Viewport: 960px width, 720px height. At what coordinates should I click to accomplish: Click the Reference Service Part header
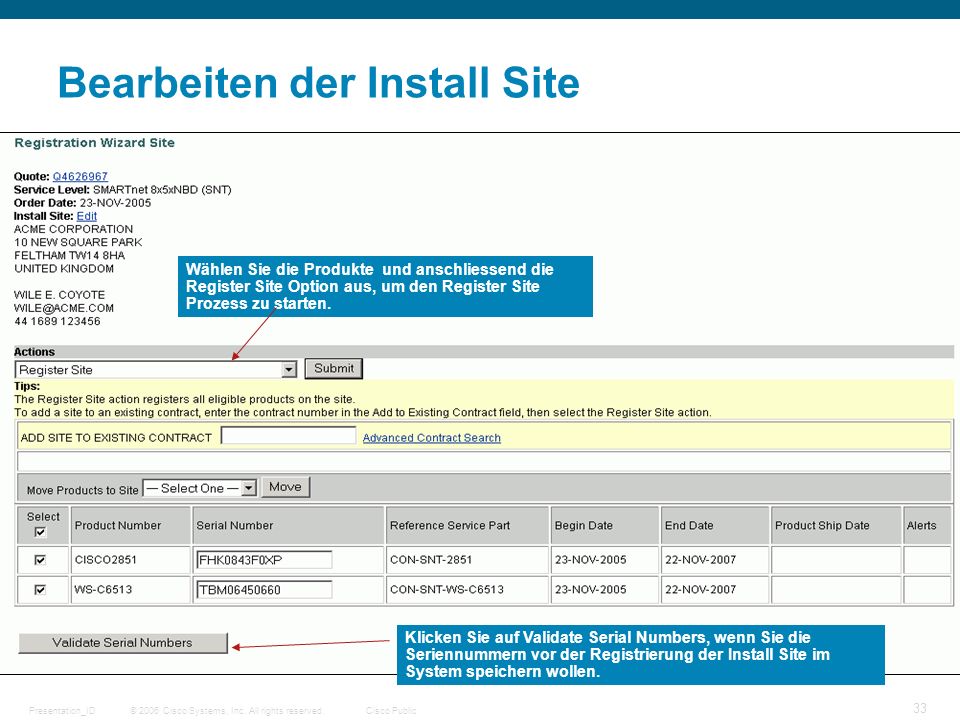467,525
